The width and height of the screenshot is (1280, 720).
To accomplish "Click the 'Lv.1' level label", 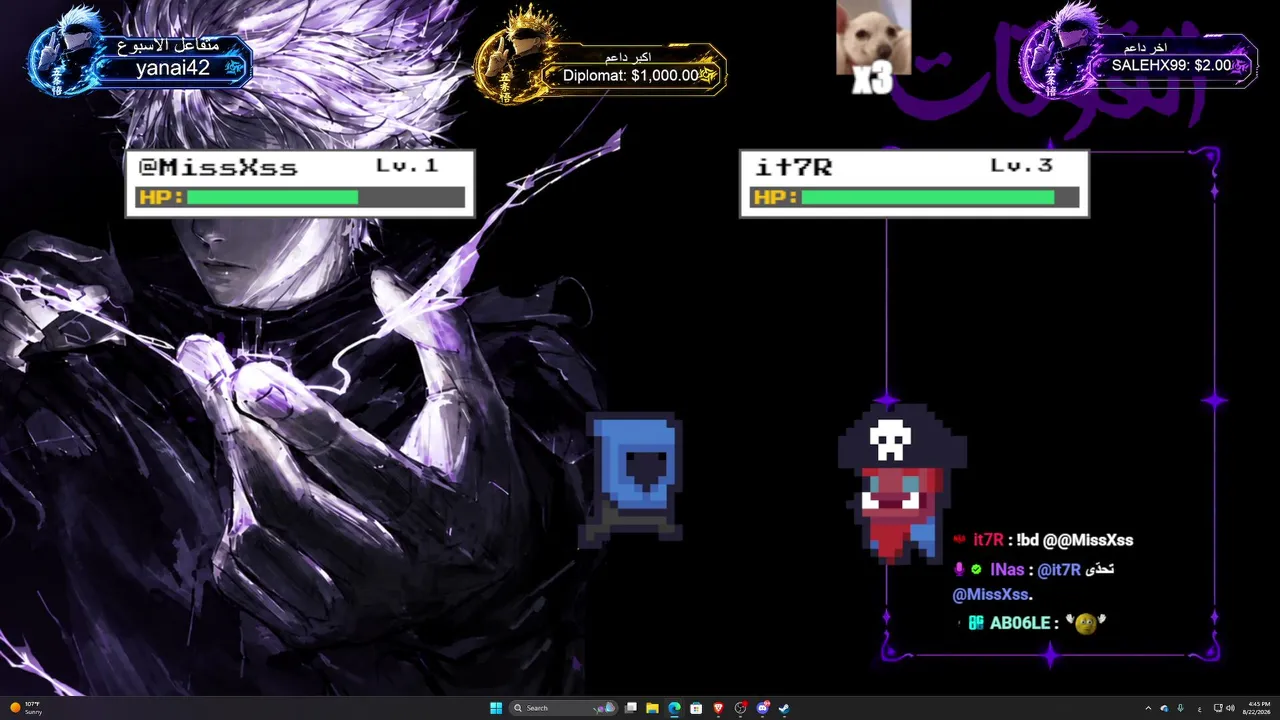I will tap(407, 166).
